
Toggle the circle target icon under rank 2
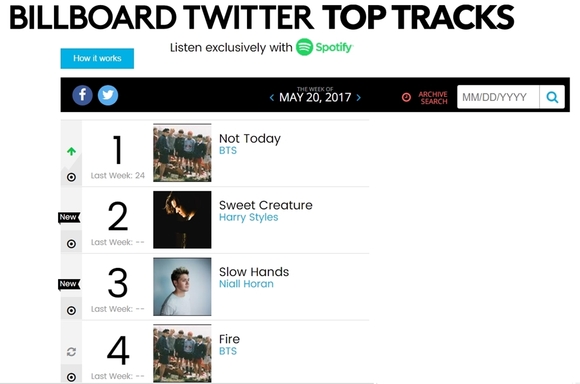[x=71, y=244]
